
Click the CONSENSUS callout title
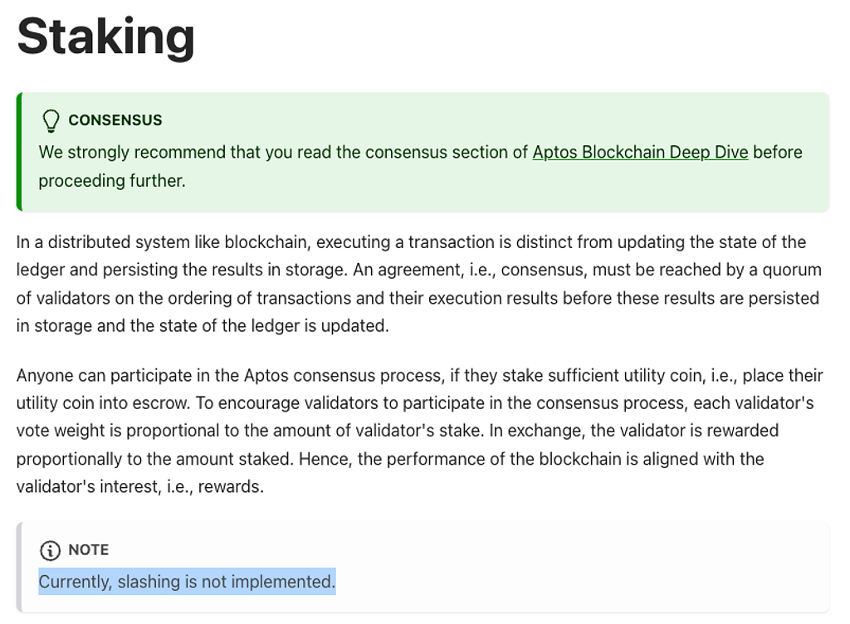115,120
